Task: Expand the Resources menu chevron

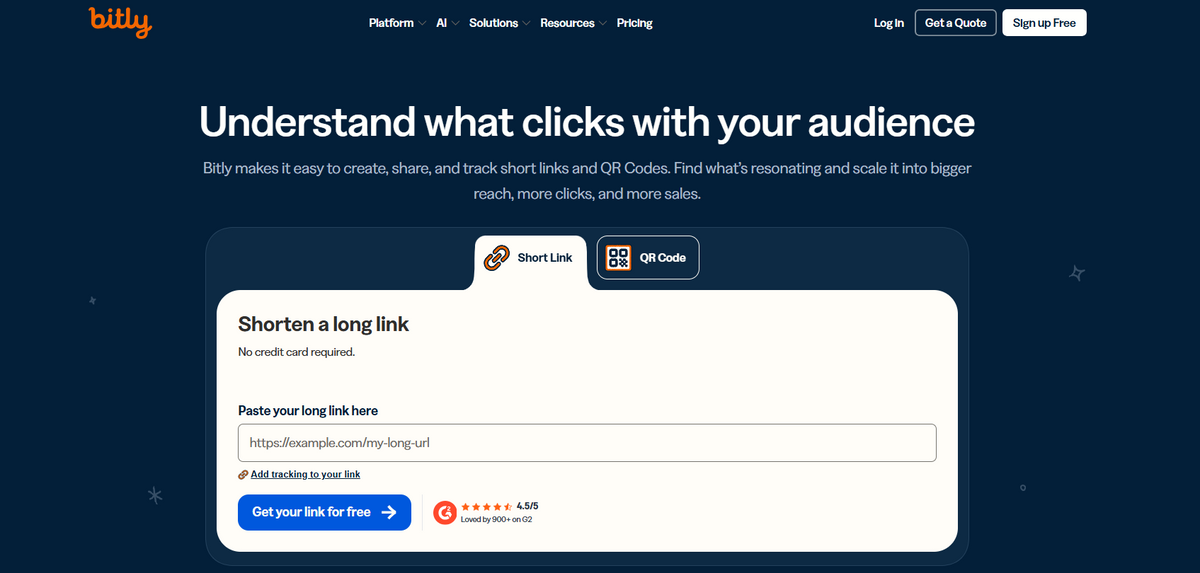Action: 603,23
